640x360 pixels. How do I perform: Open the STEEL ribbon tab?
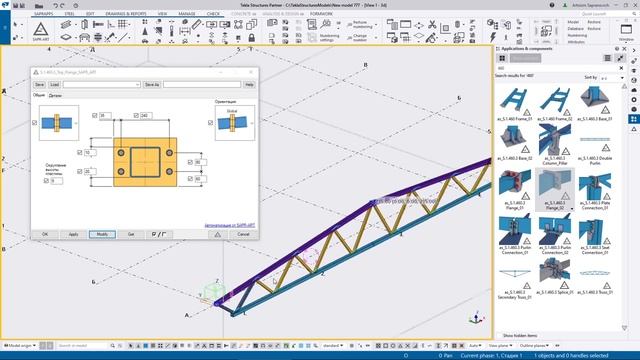point(69,14)
